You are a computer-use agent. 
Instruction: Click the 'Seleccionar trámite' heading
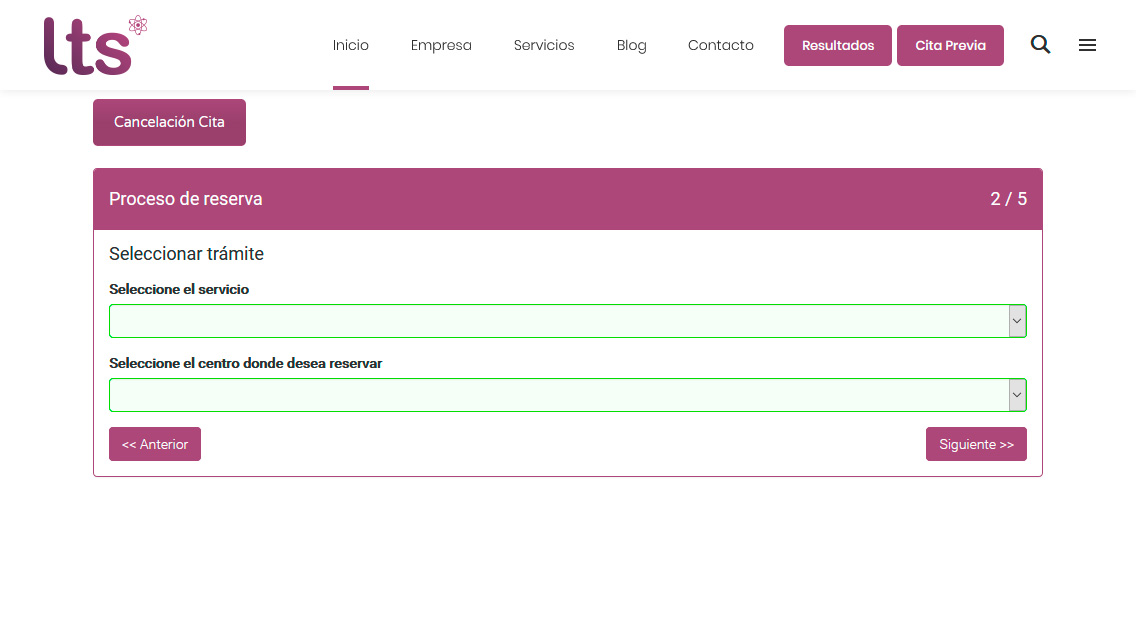pyautogui.click(x=186, y=254)
